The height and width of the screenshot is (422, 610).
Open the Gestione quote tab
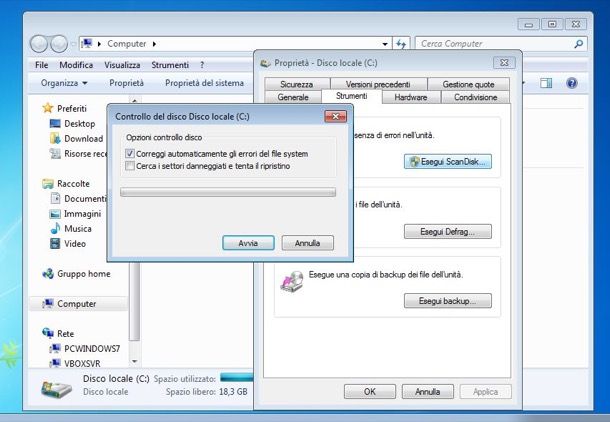click(x=468, y=84)
